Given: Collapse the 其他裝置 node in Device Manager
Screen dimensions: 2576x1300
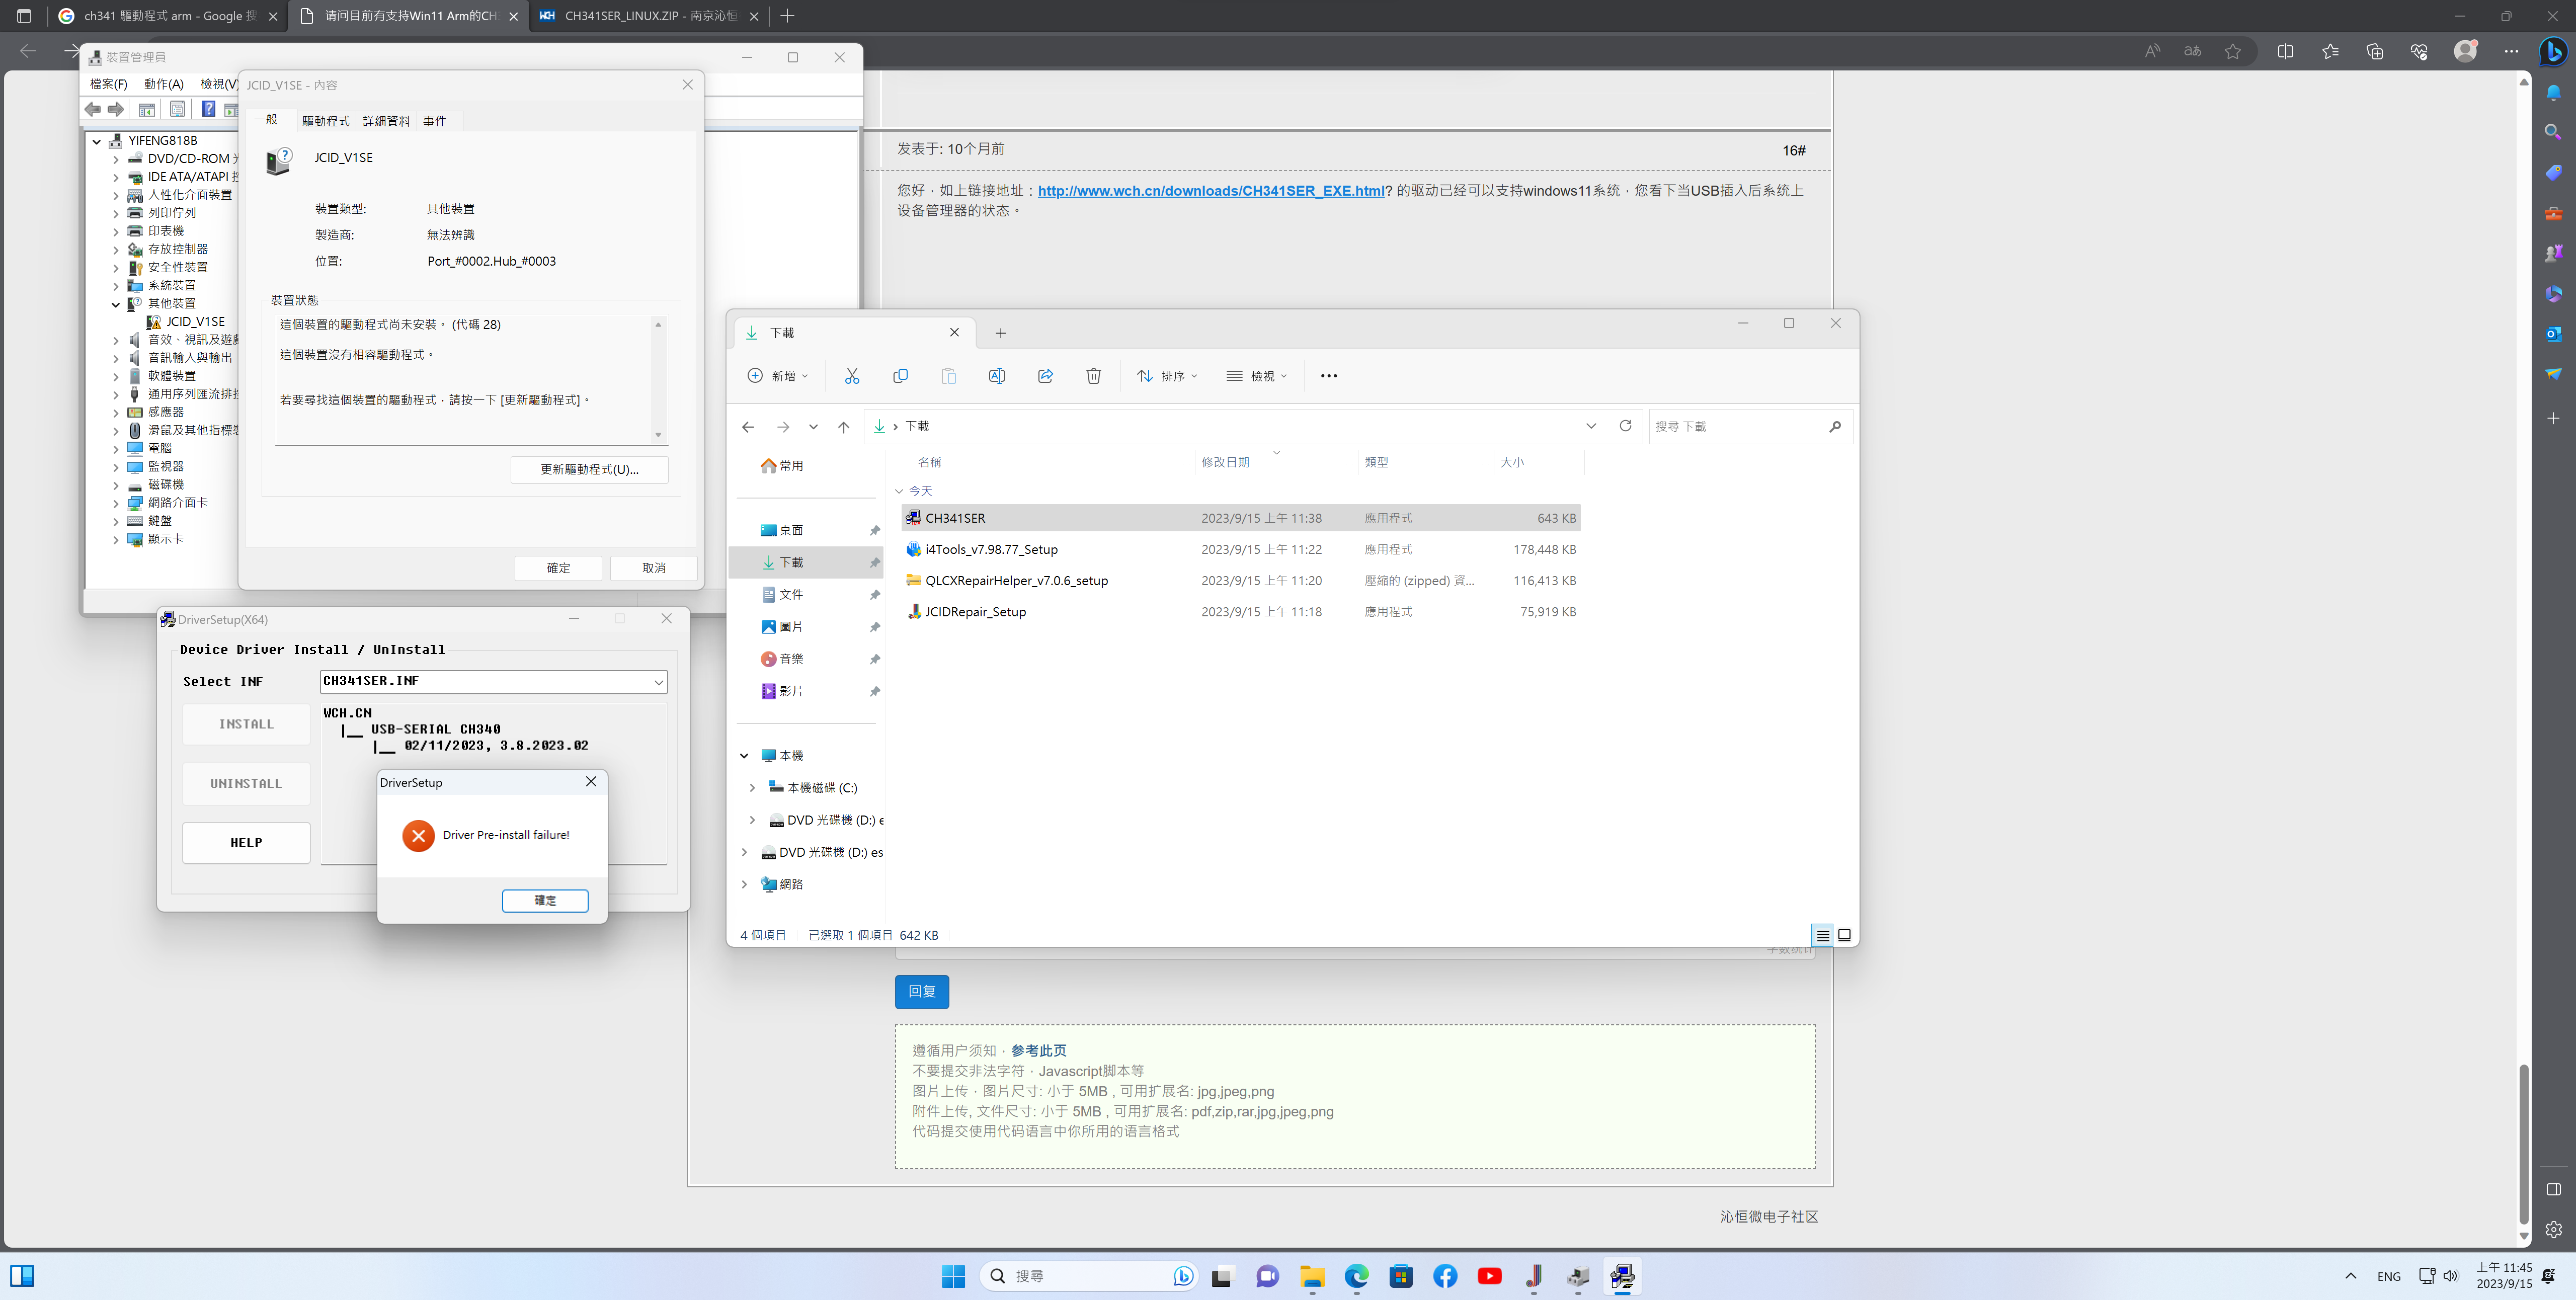Looking at the screenshot, I should 115,304.
